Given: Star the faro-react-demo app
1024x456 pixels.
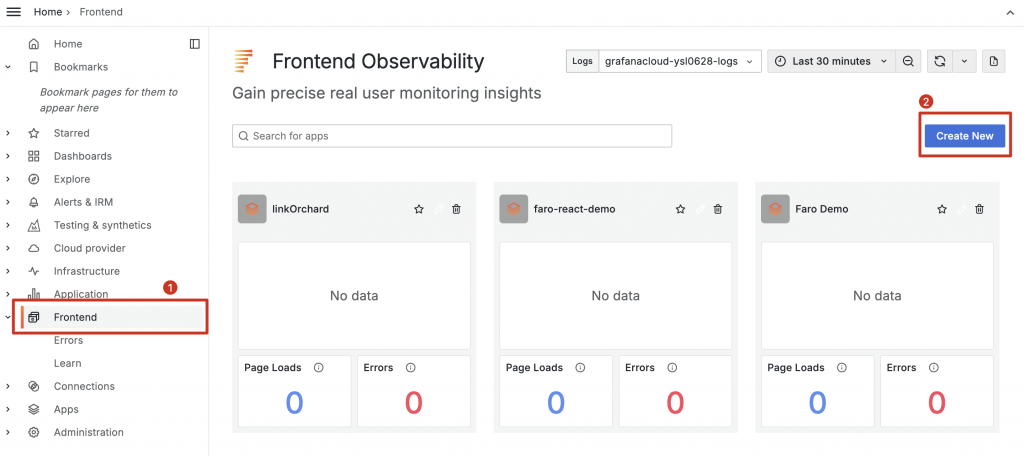Looking at the screenshot, I should pyautogui.click(x=681, y=209).
